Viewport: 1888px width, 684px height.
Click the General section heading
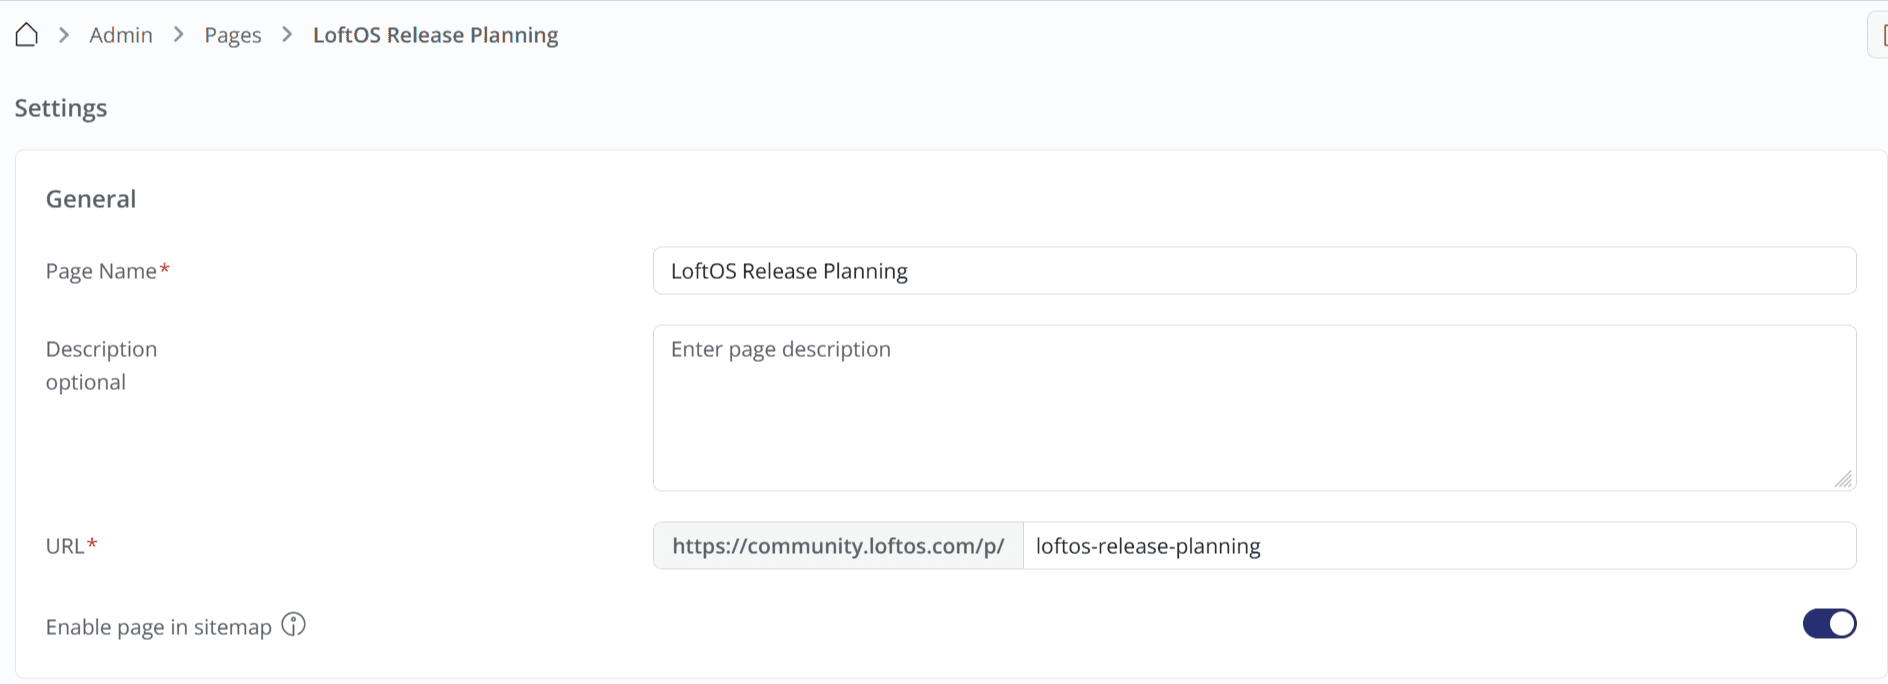click(x=91, y=199)
